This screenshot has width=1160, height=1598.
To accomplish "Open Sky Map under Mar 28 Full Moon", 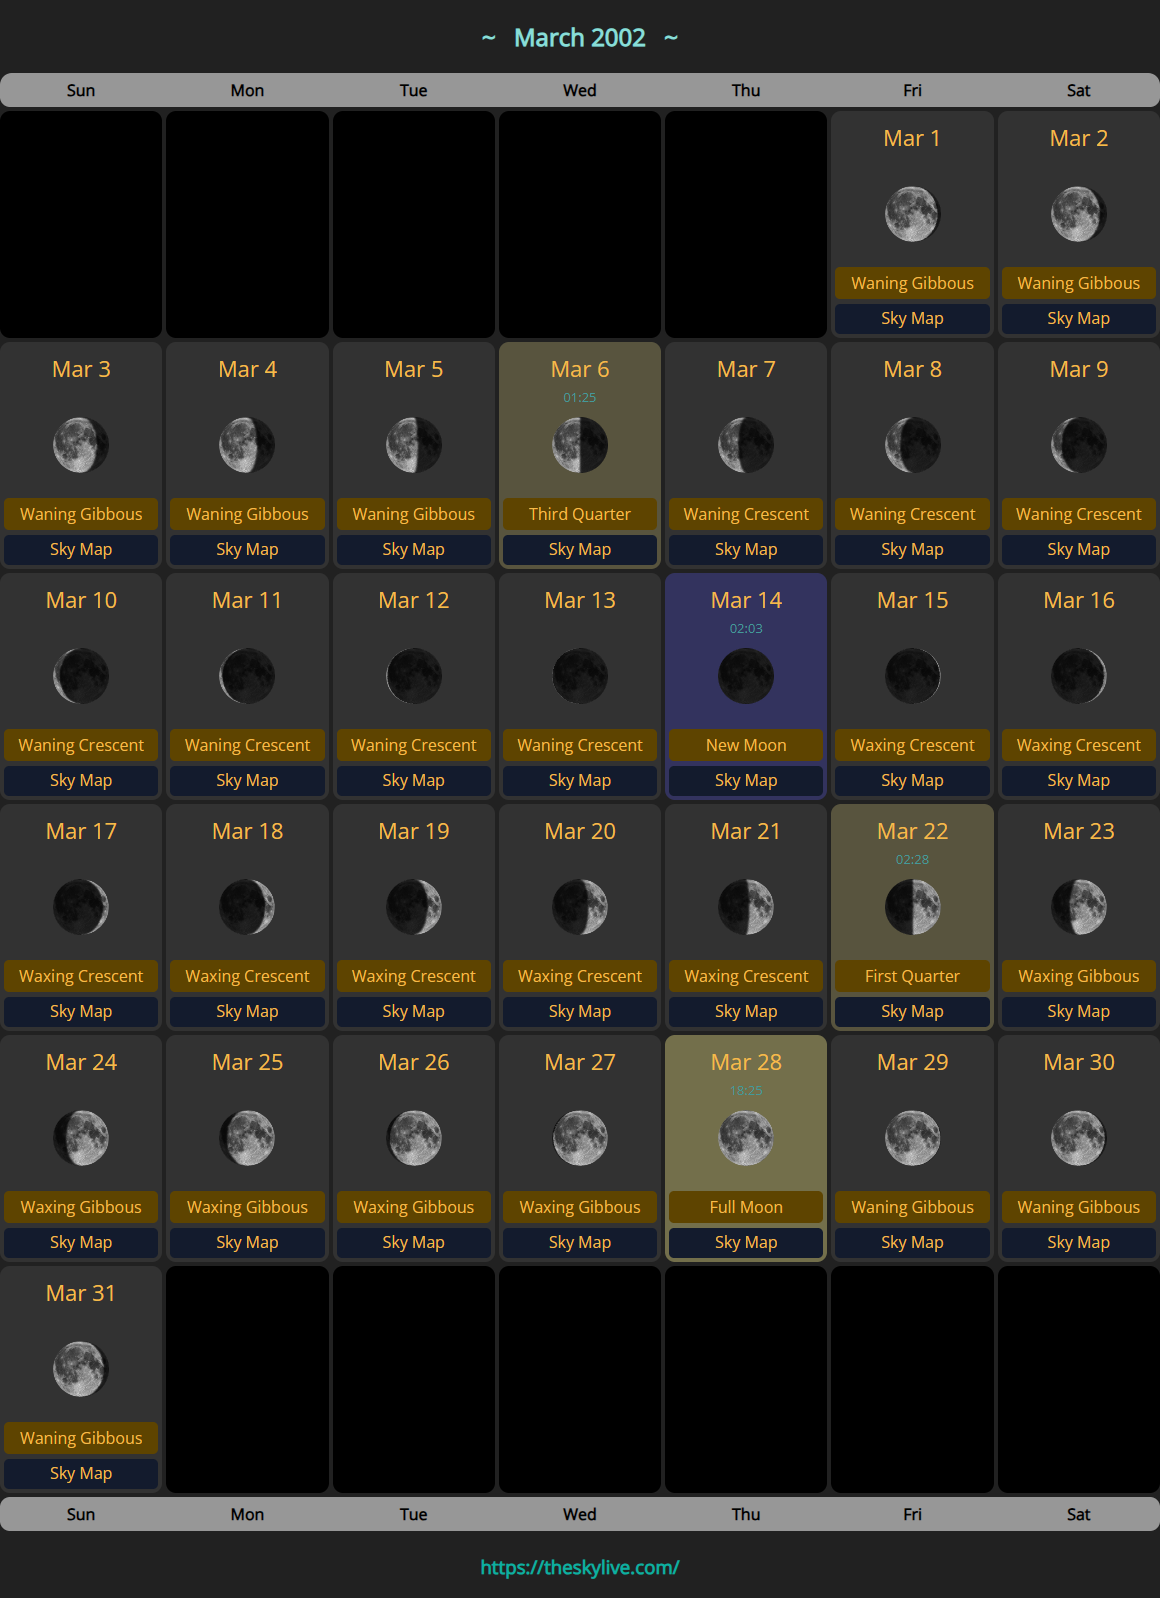I will (746, 1242).
